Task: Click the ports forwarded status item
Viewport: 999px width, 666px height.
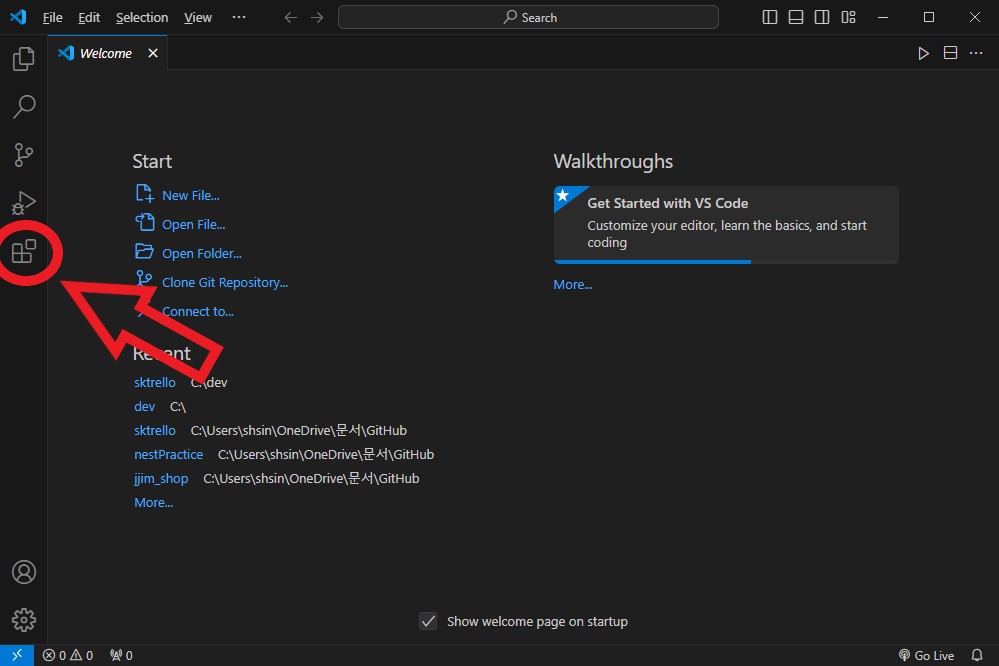Action: coord(121,655)
